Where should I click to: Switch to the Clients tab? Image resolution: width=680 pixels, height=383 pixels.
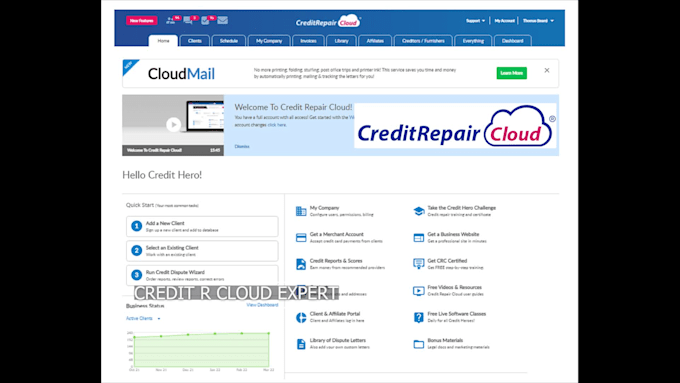pos(195,41)
